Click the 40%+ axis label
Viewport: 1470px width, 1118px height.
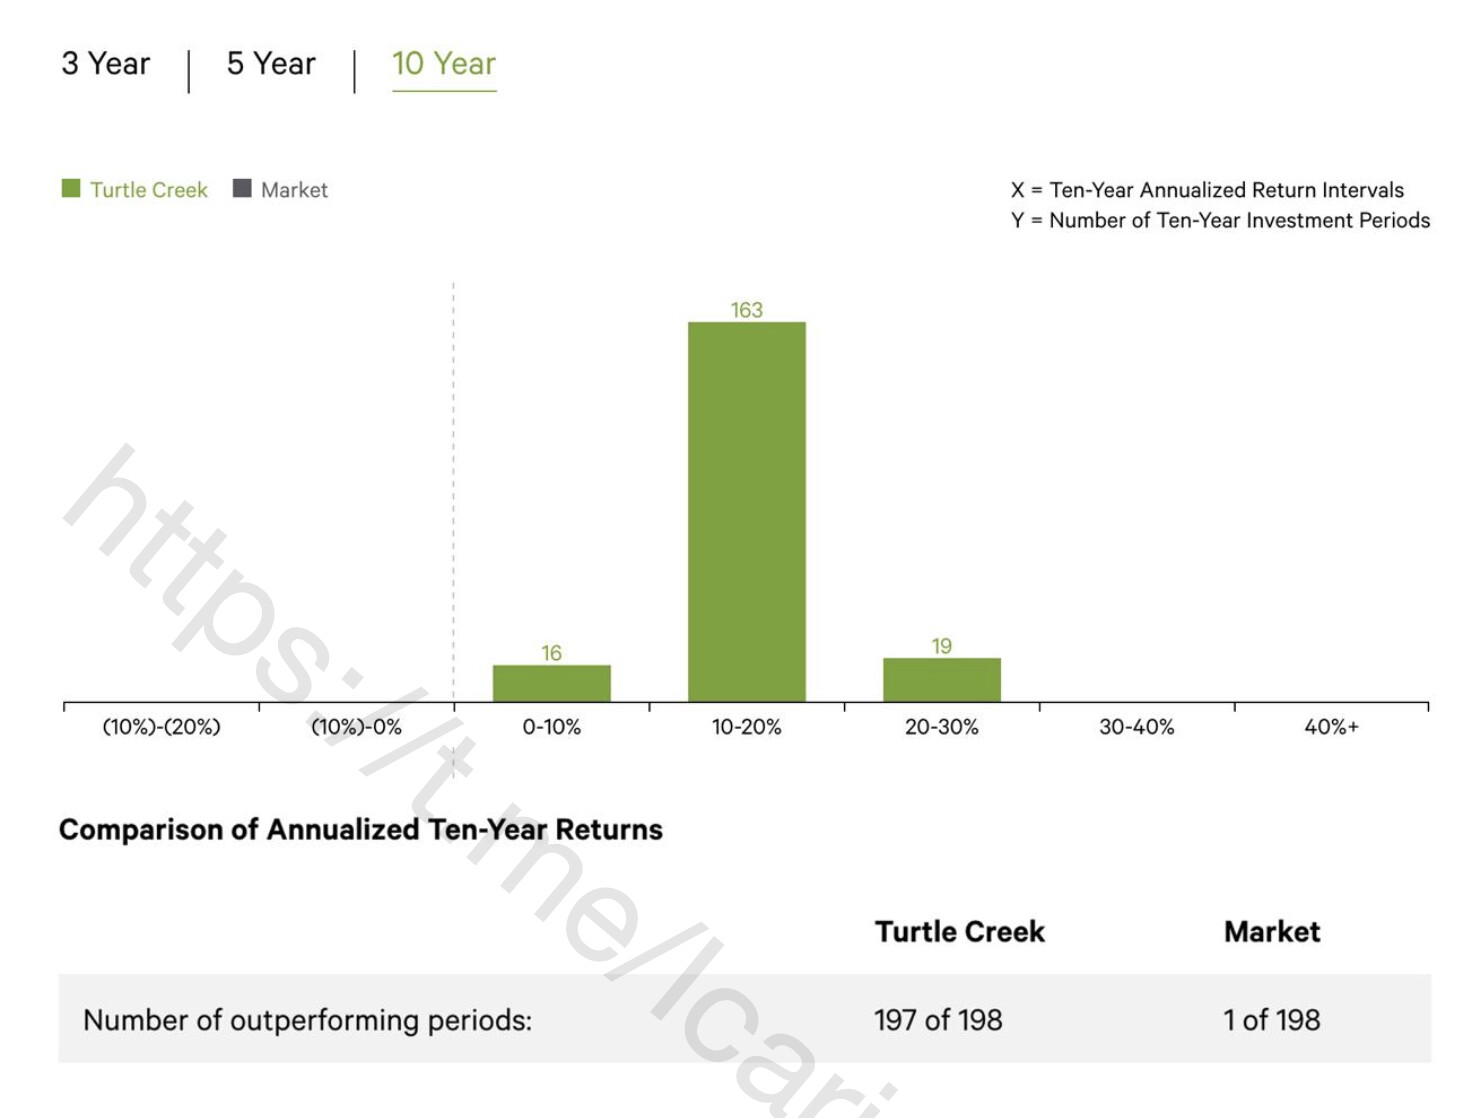click(x=1331, y=727)
